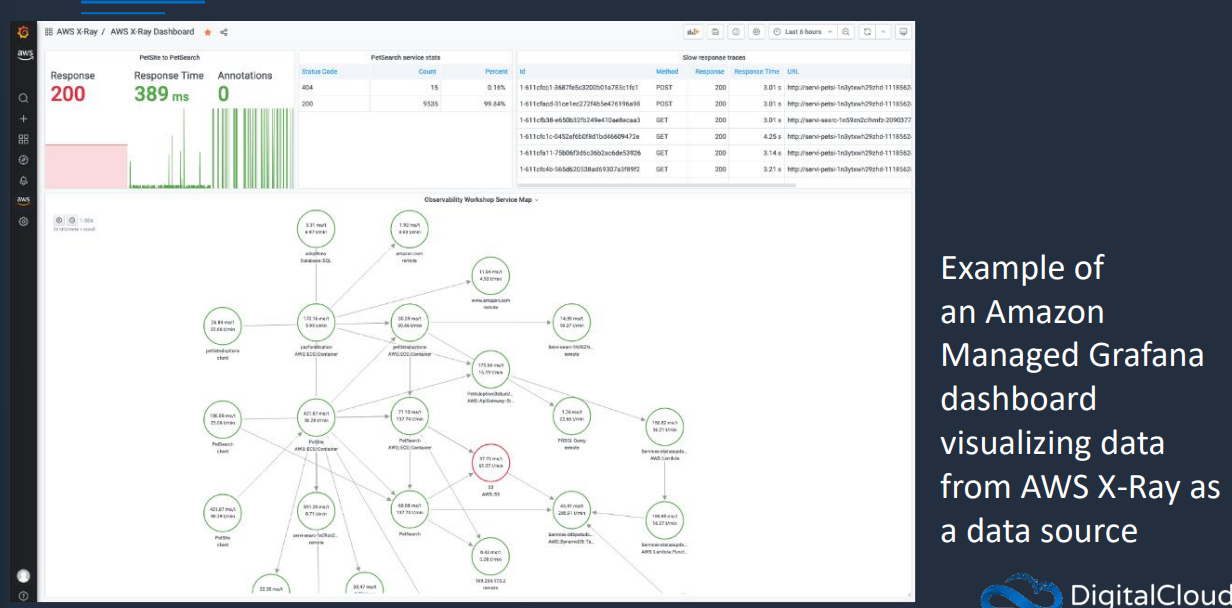
Task: Click the Create plus icon in sidebar
Action: [x=23, y=118]
